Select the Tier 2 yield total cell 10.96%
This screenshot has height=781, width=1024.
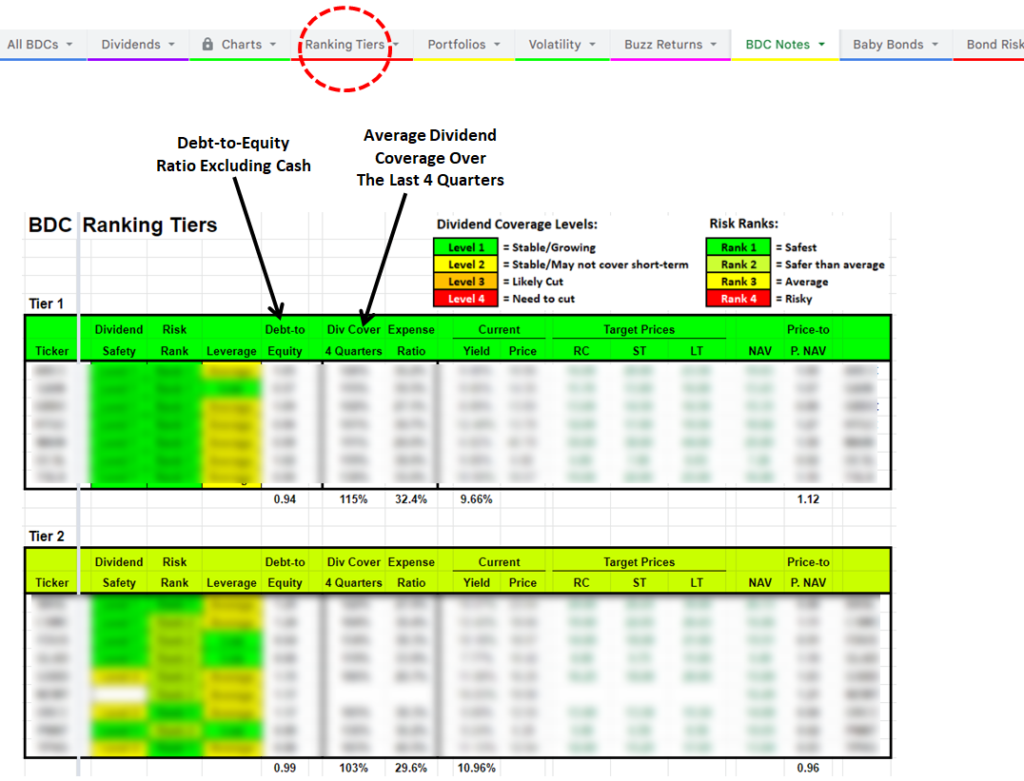(x=476, y=767)
